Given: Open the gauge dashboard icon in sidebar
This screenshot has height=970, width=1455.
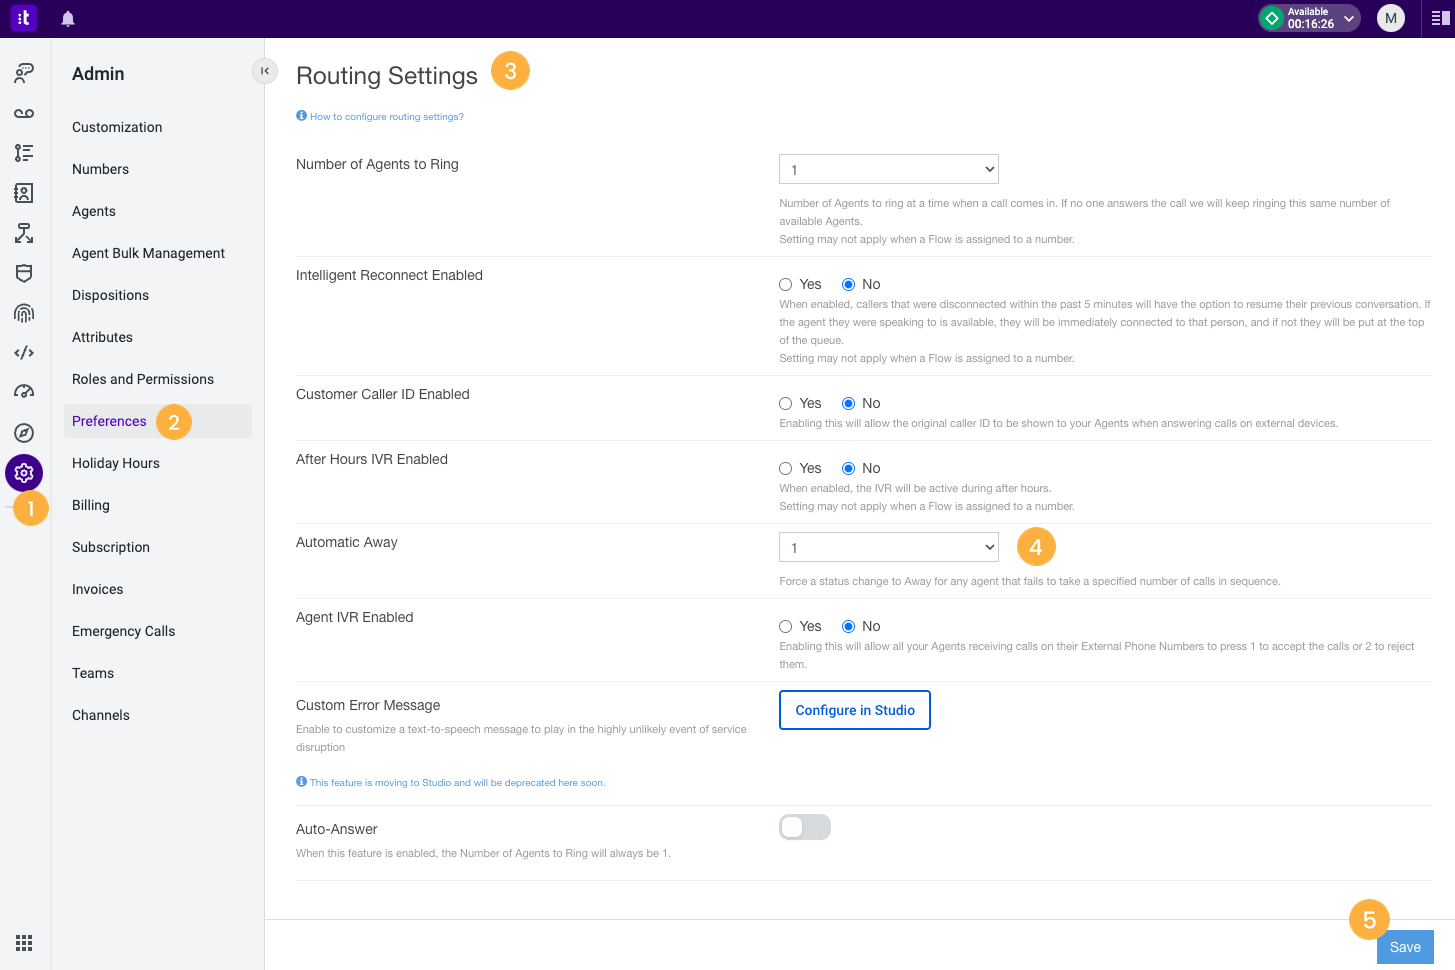Looking at the screenshot, I should (x=24, y=392).
